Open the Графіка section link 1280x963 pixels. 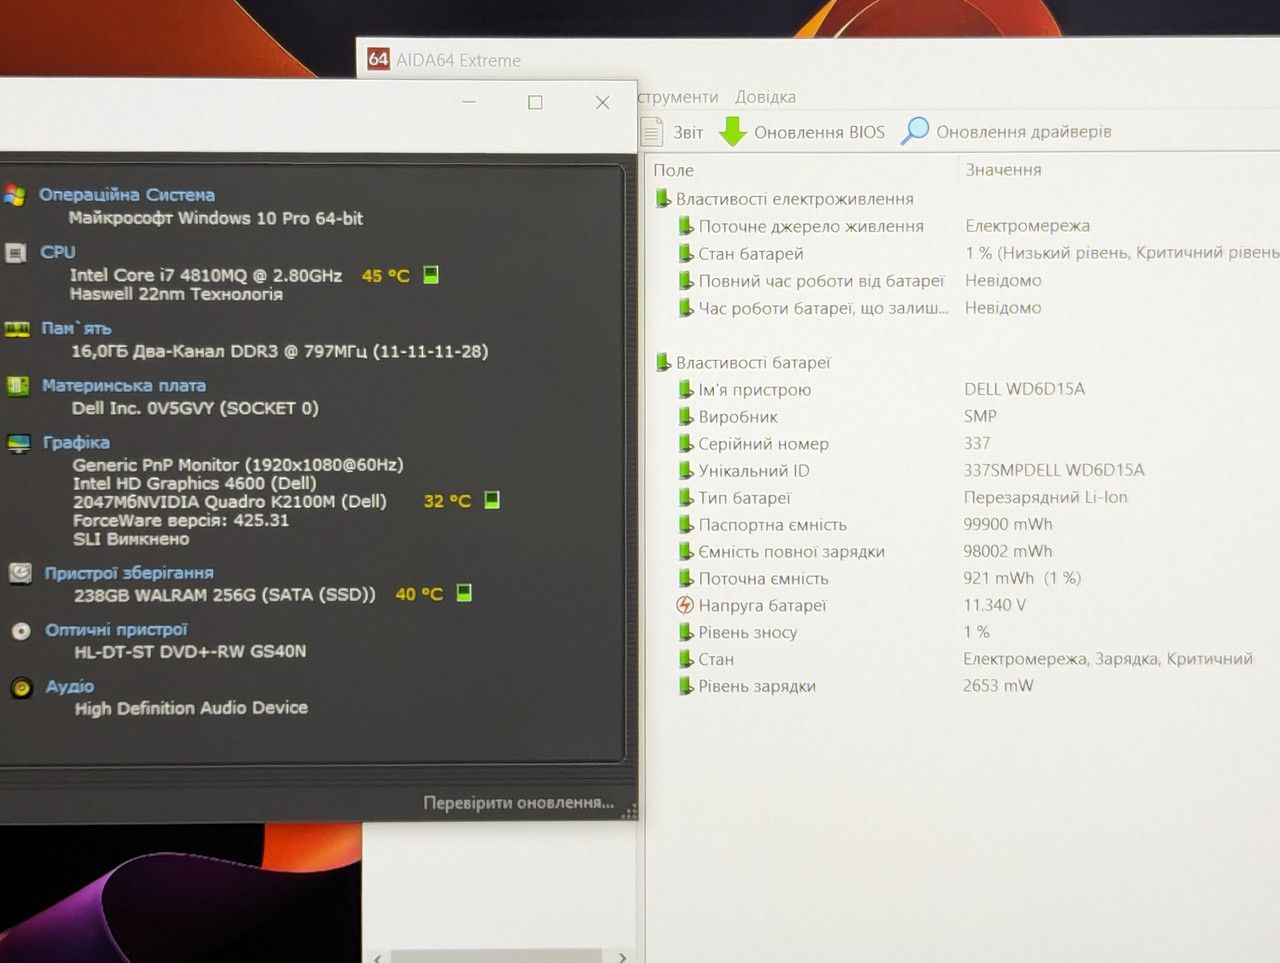pos(76,442)
